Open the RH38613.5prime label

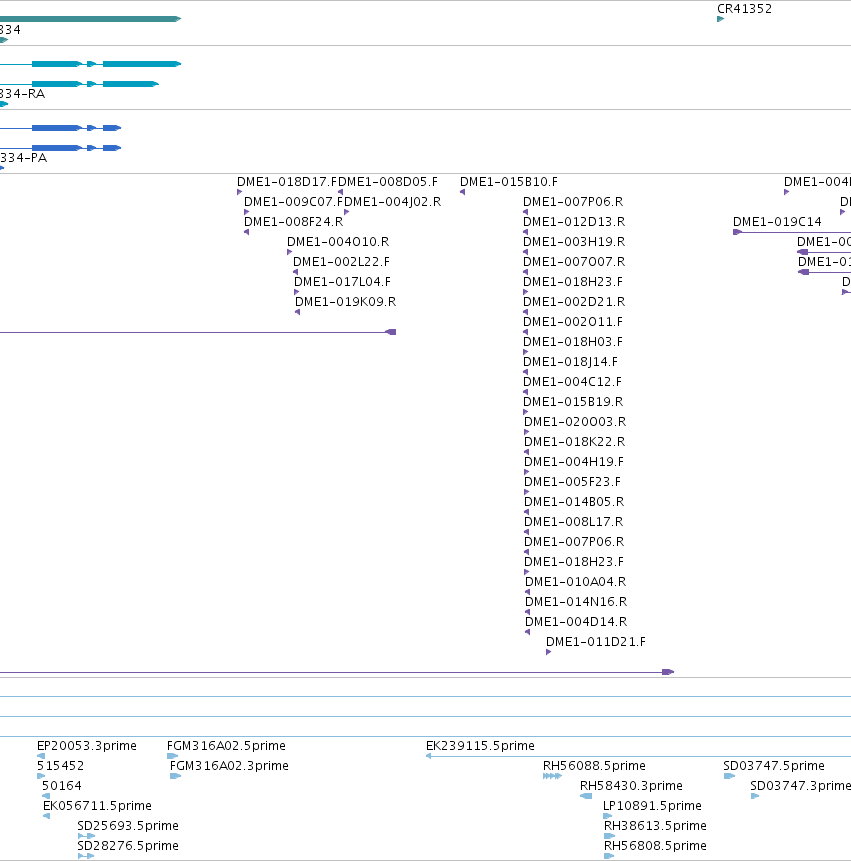(x=656, y=826)
